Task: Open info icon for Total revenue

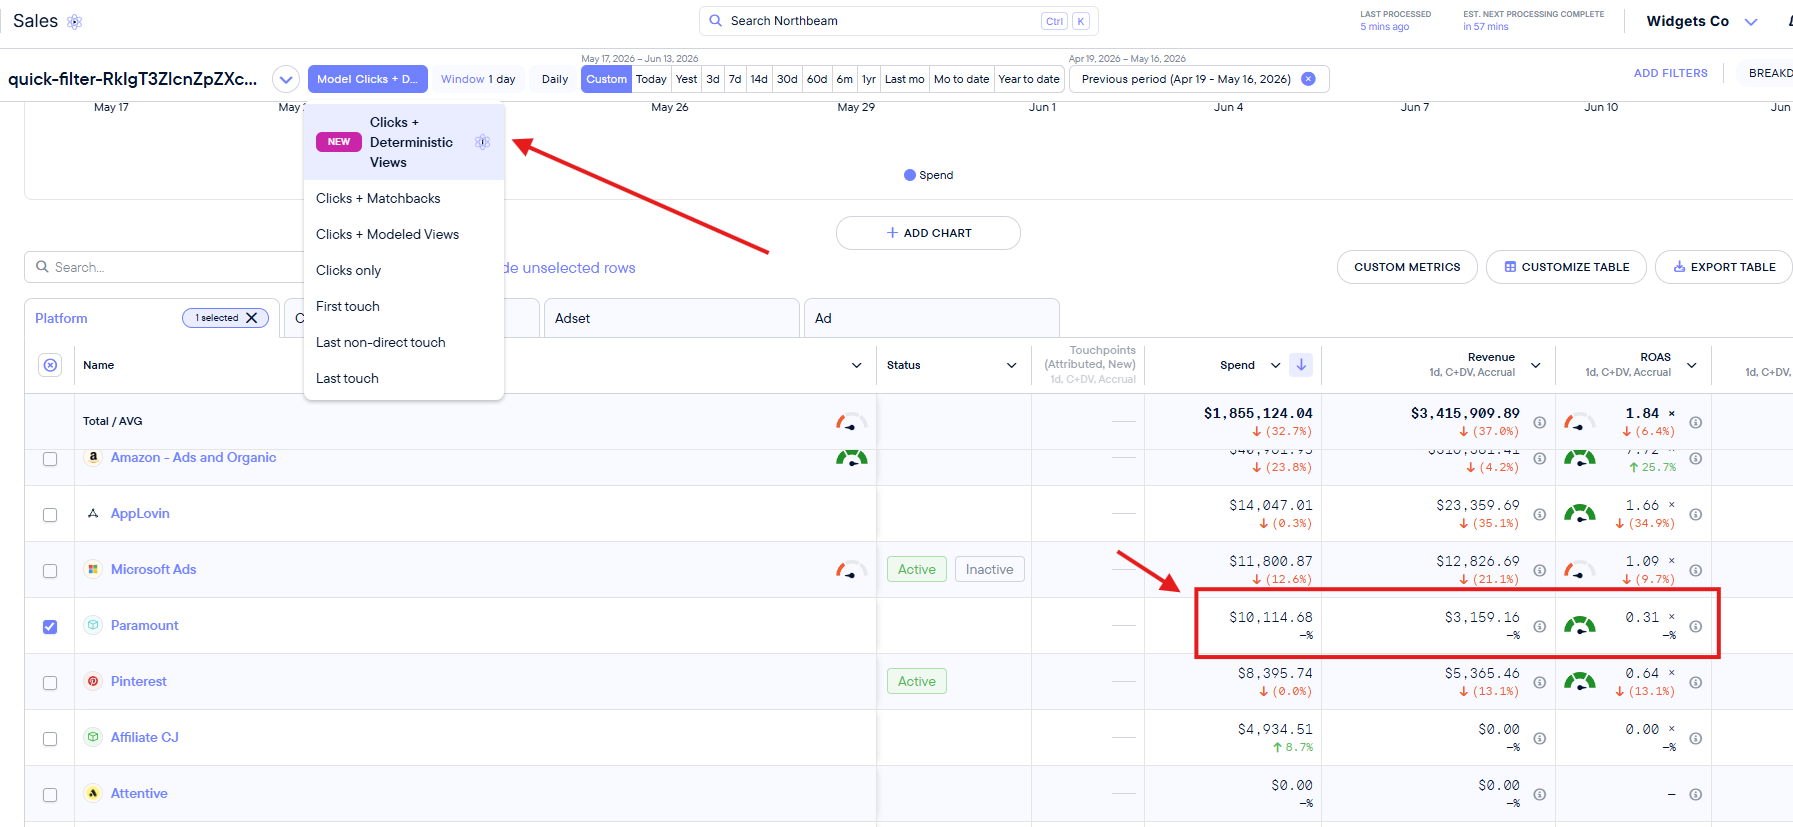Action: (1540, 422)
